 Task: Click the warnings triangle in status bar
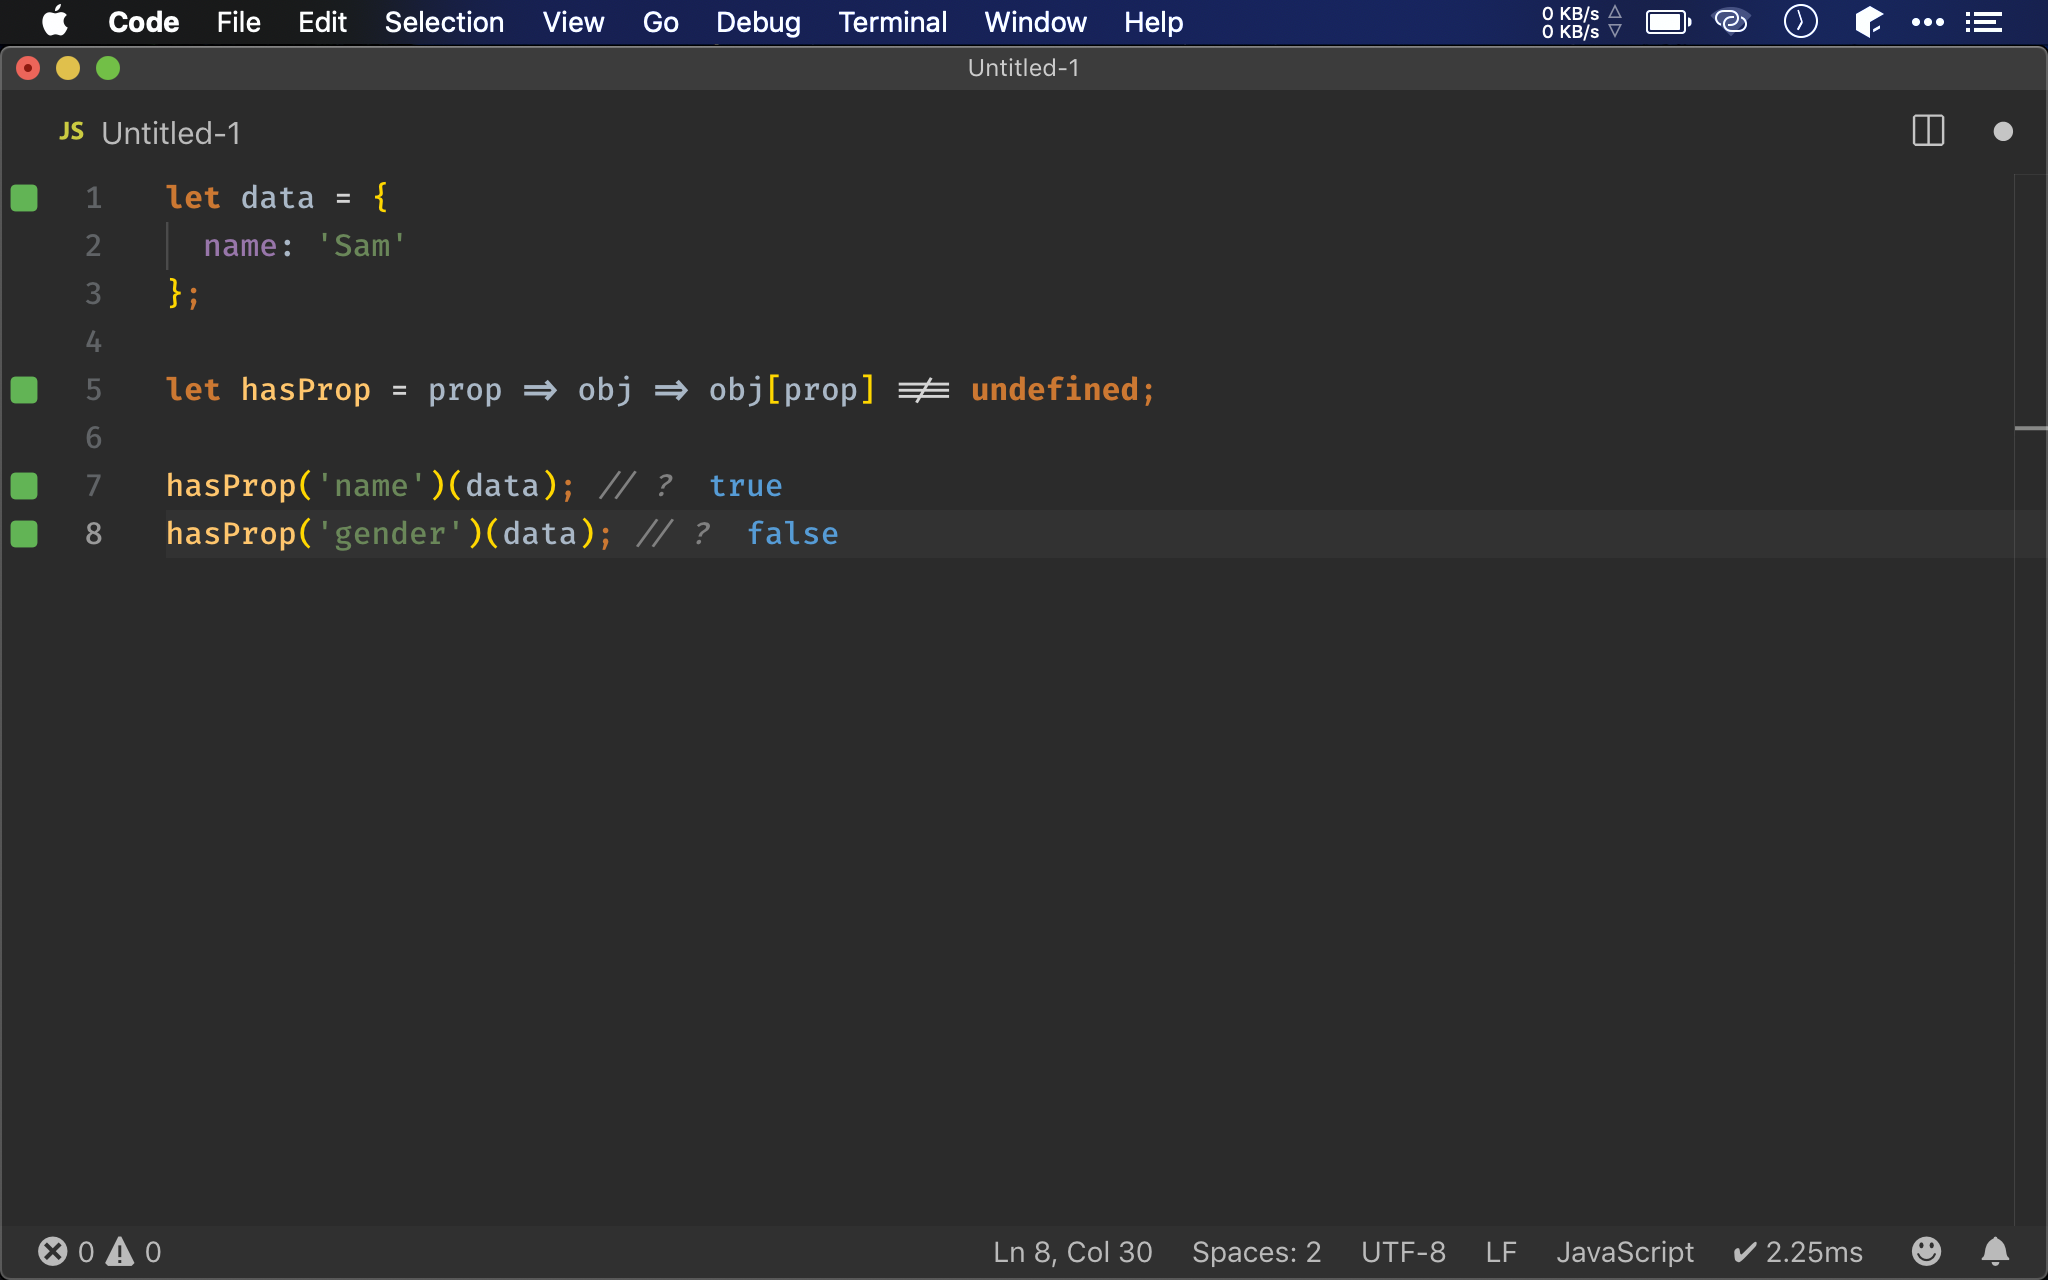tap(120, 1252)
